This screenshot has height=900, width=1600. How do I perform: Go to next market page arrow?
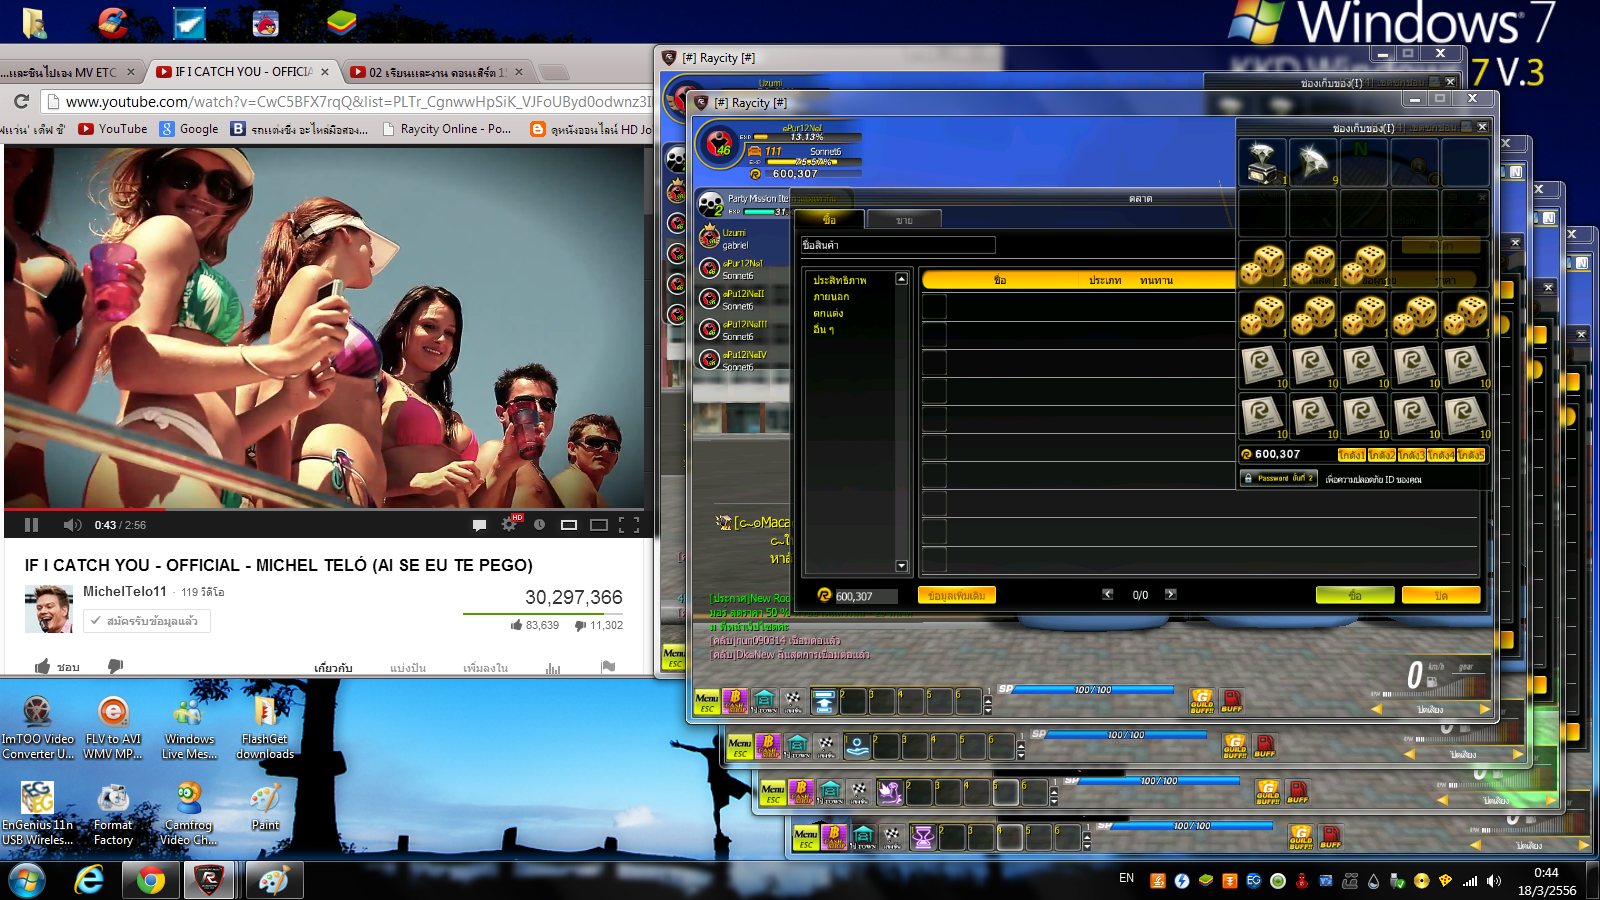click(1171, 594)
